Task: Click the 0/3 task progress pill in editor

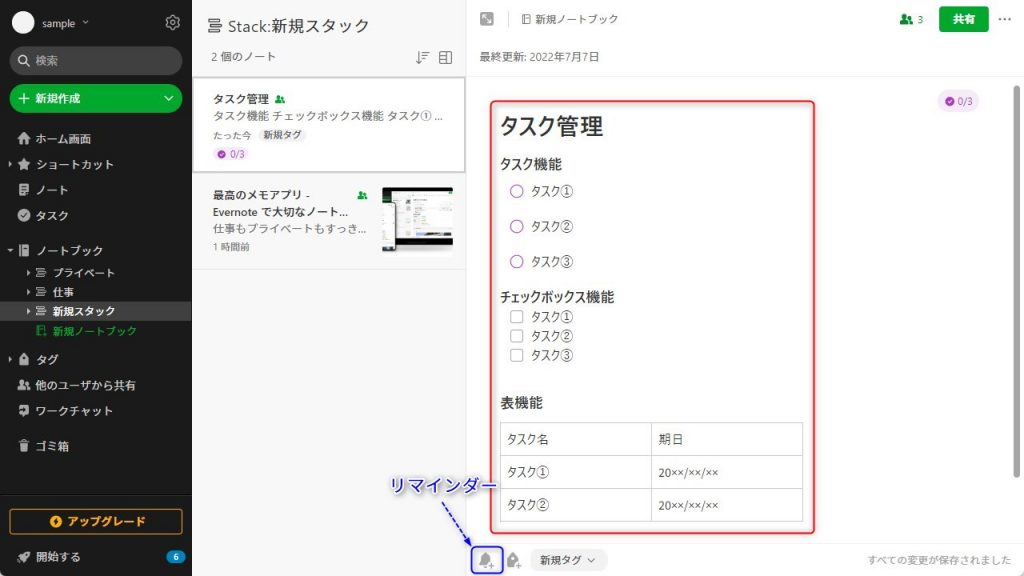Action: click(958, 101)
